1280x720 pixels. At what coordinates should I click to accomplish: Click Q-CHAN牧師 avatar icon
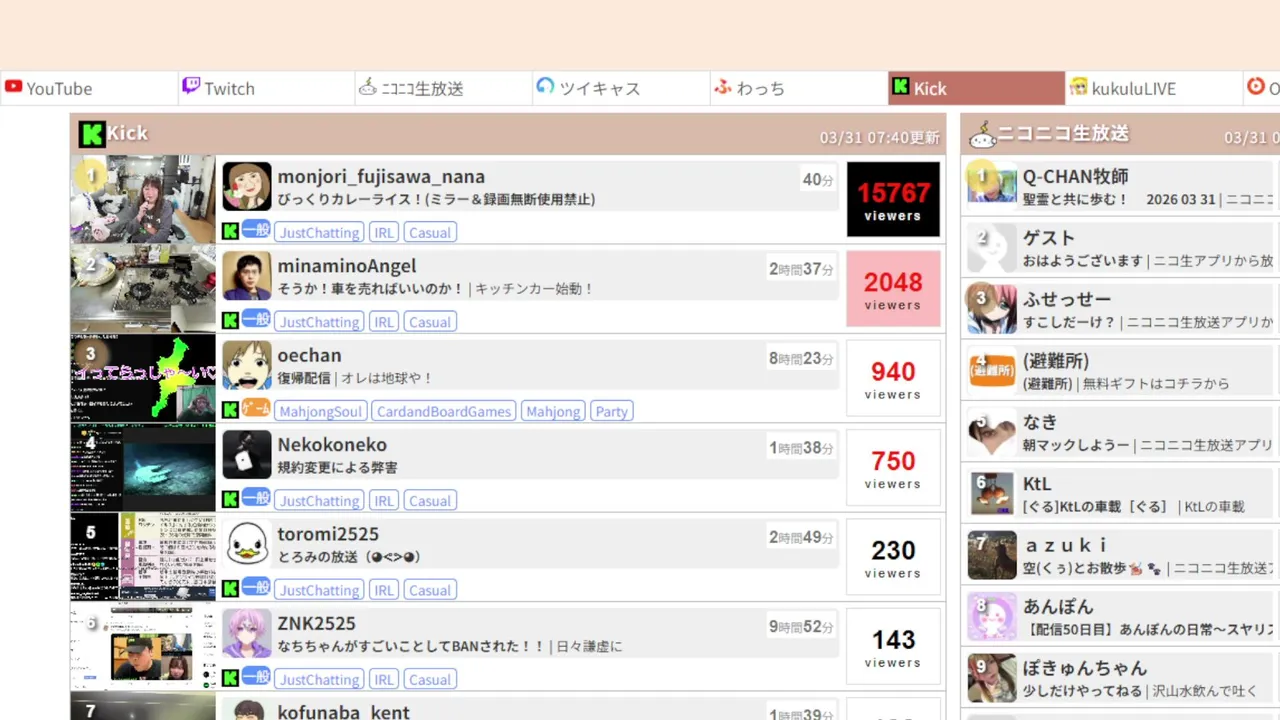(x=992, y=186)
